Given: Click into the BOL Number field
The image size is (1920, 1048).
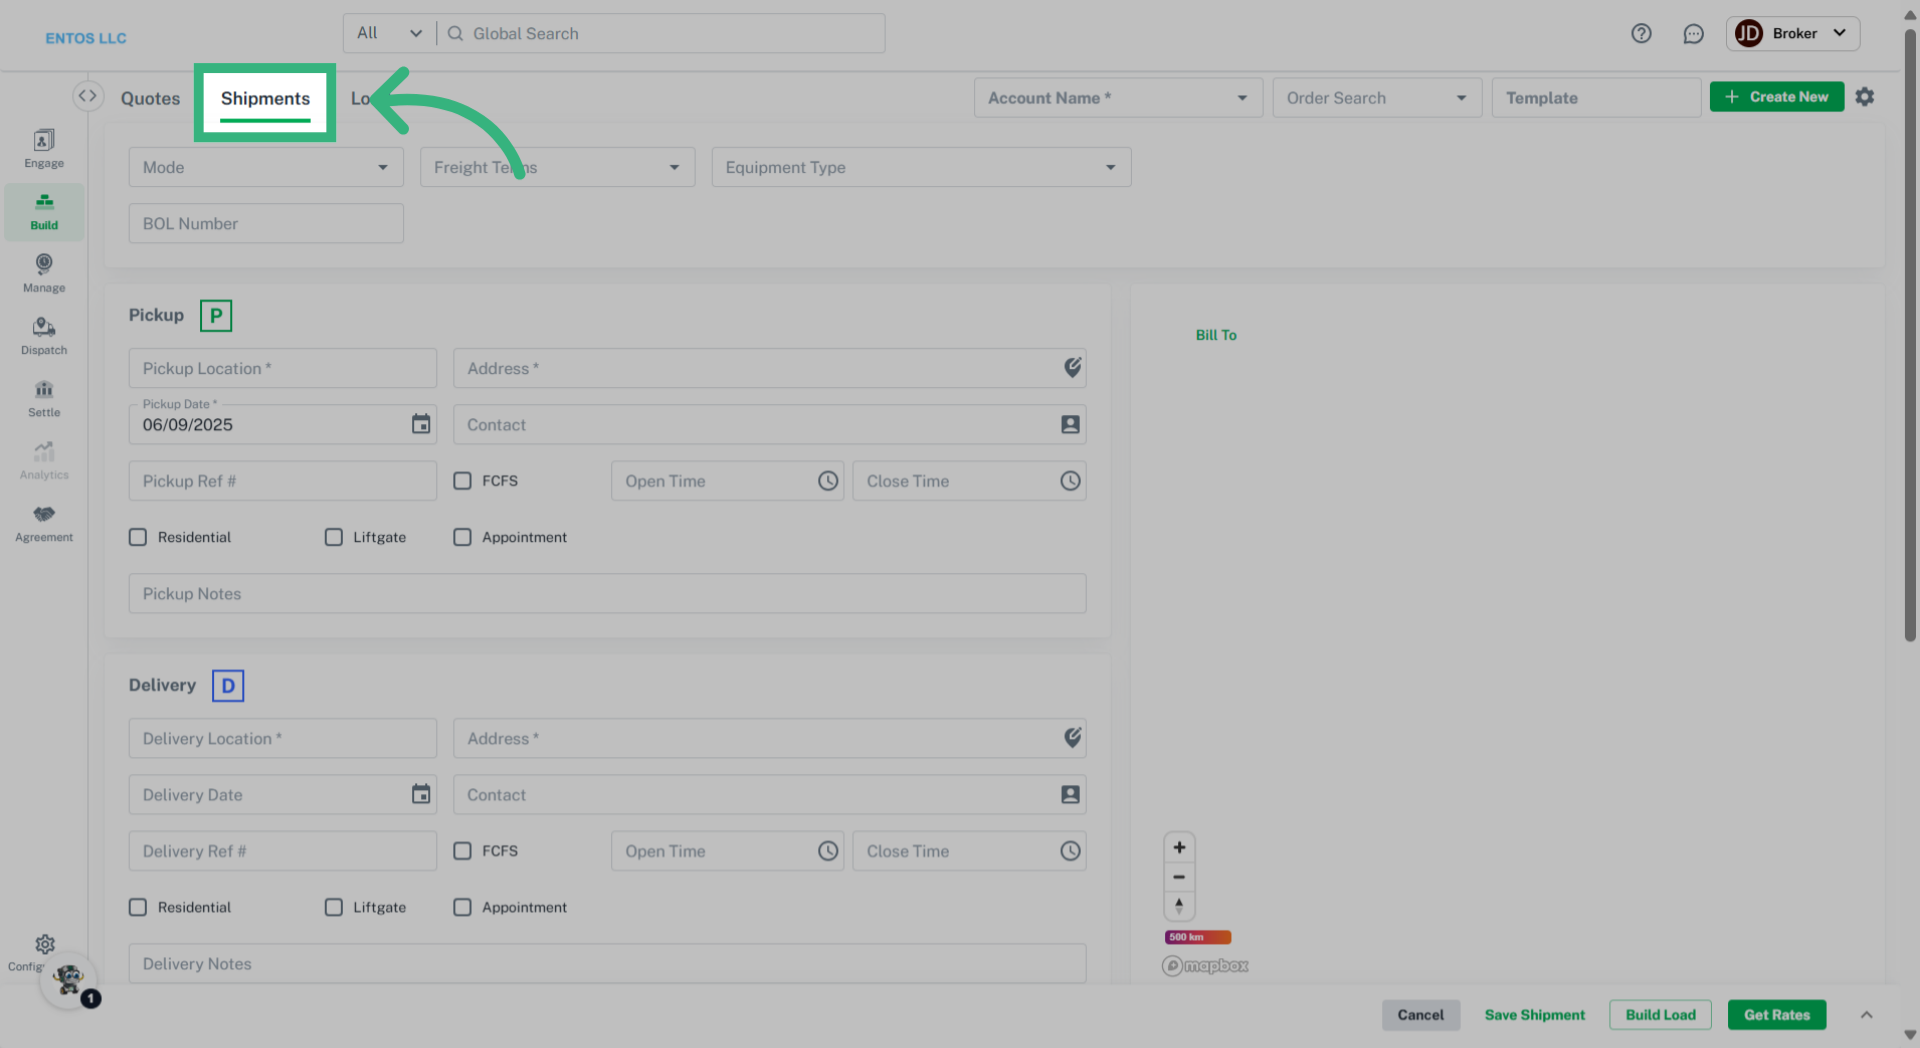Looking at the screenshot, I should point(265,224).
